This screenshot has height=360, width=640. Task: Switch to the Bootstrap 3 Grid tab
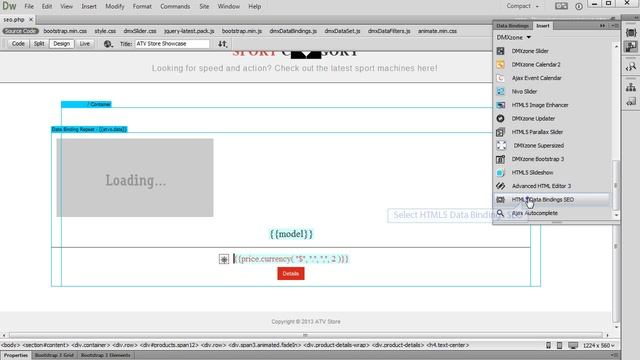click(x=54, y=356)
